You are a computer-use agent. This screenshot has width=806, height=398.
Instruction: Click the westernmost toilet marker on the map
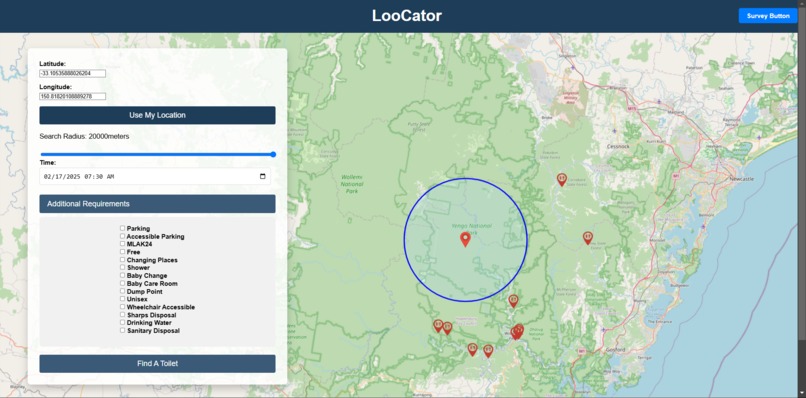tap(438, 325)
